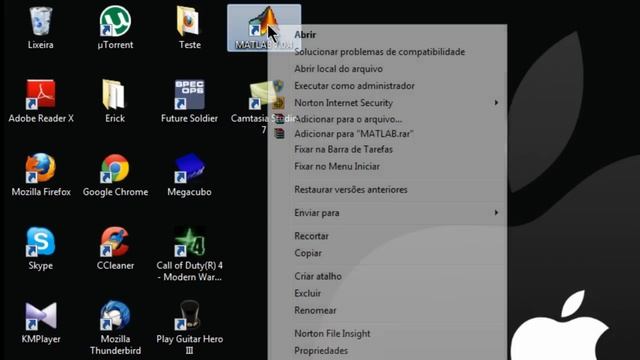Select the Future Soldier shortcut
This screenshot has height=360, width=640.
[x=189, y=101]
